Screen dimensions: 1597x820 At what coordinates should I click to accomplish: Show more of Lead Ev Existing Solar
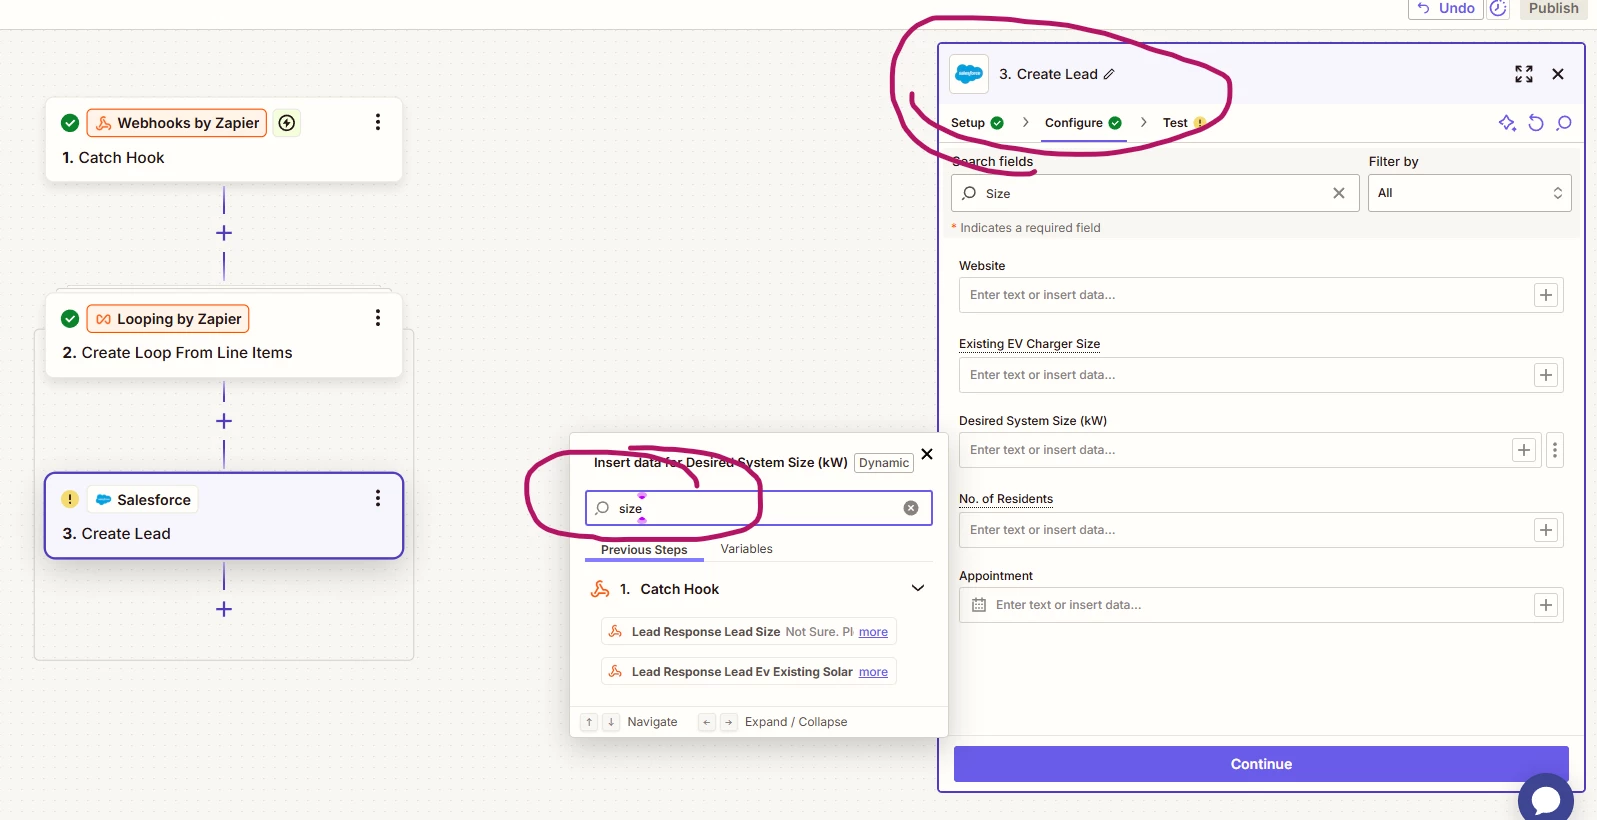(x=873, y=672)
